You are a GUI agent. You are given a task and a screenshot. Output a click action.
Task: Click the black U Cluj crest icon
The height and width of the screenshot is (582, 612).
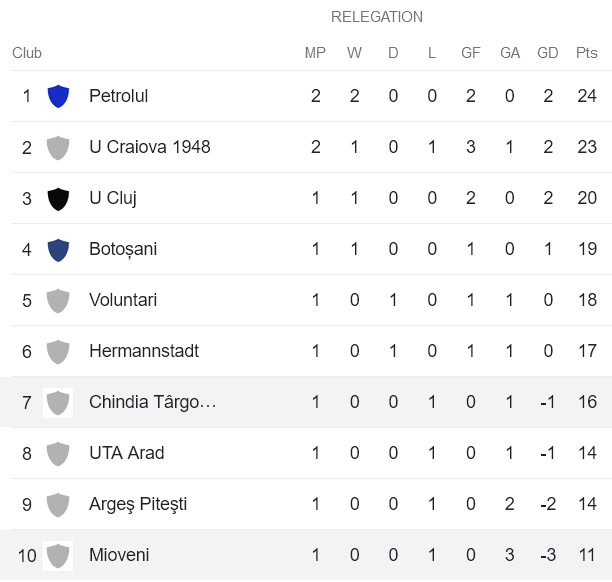coord(58,198)
